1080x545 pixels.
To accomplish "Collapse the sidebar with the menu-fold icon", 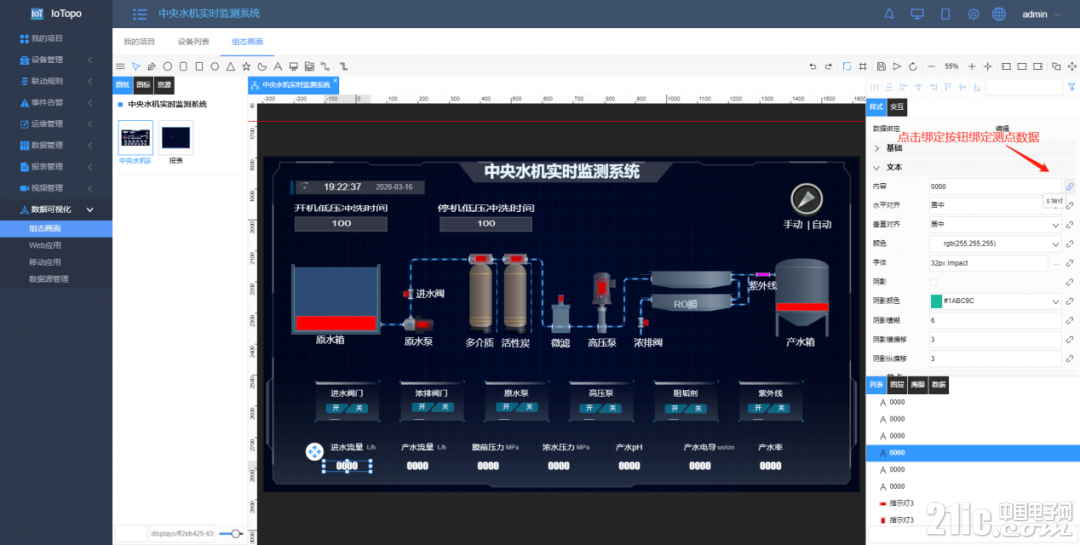I will (x=140, y=14).
